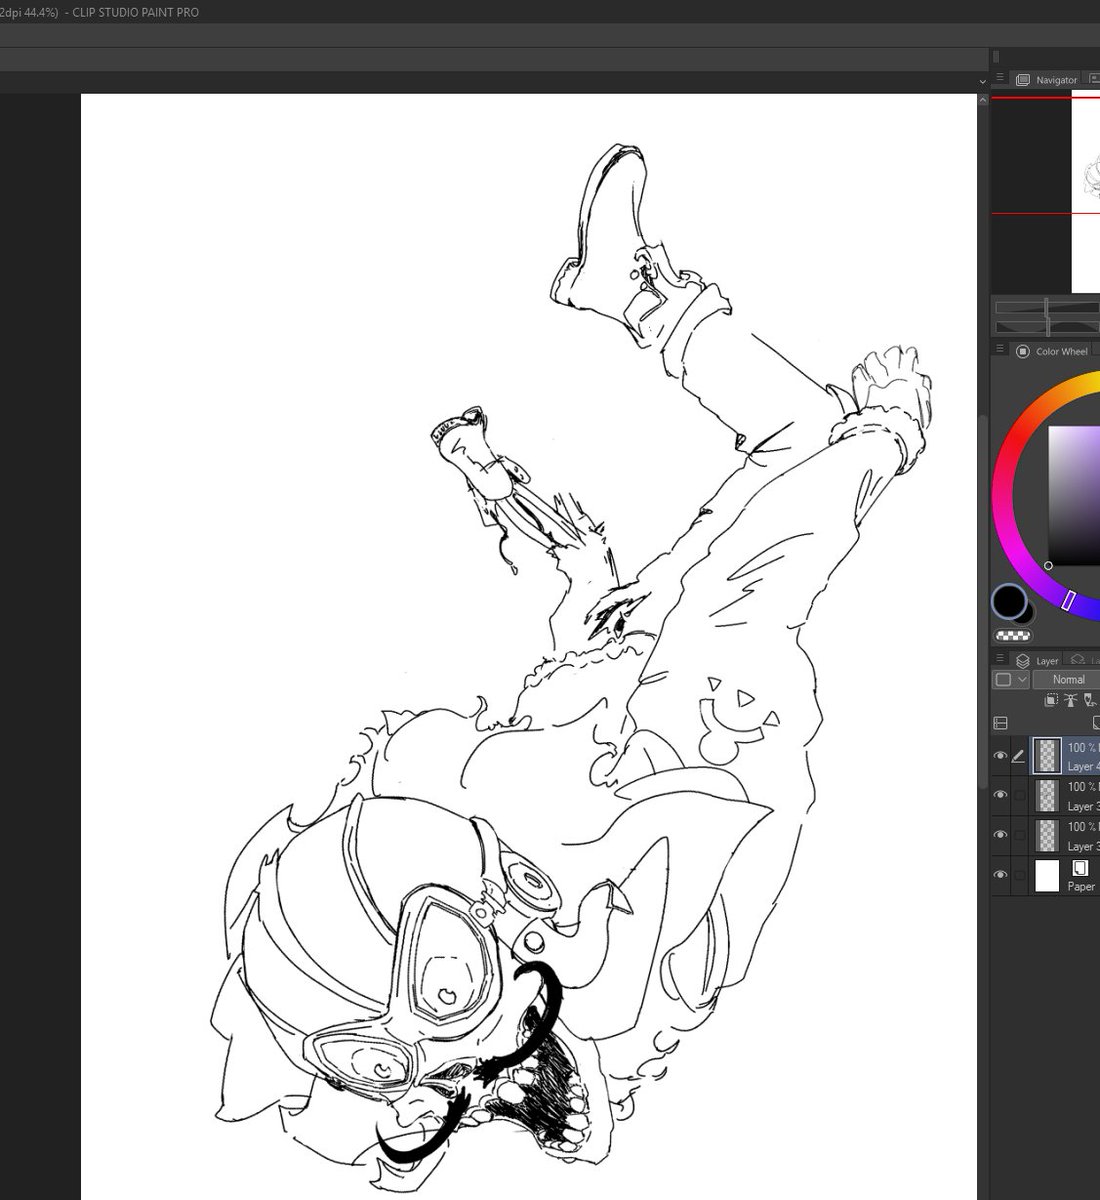Click the Navigator zoom slider
The image size is (1100, 1200).
pyautogui.click(x=1047, y=309)
